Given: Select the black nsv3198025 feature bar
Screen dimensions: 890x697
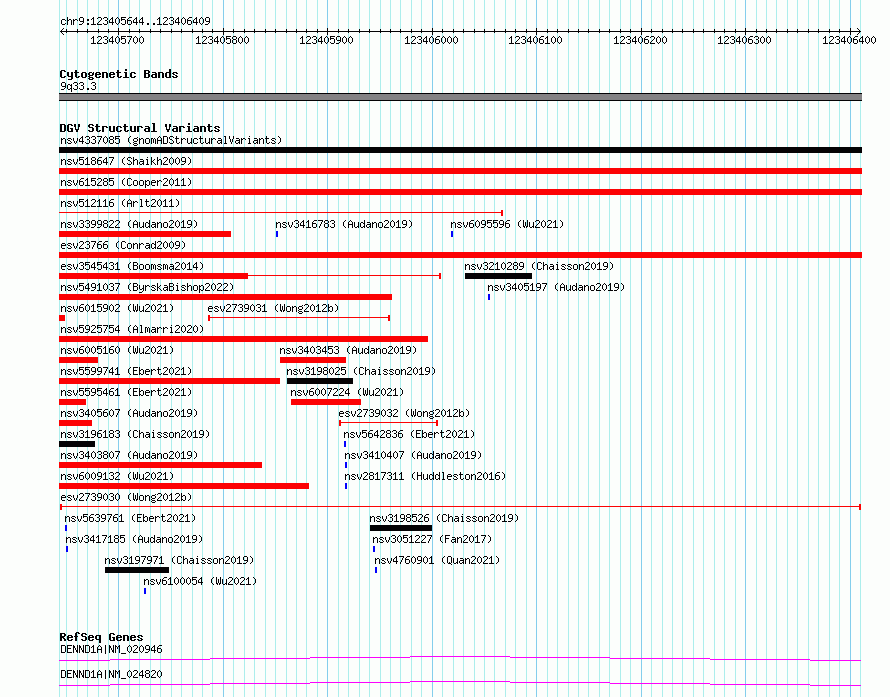Looking at the screenshot, I should (320, 381).
